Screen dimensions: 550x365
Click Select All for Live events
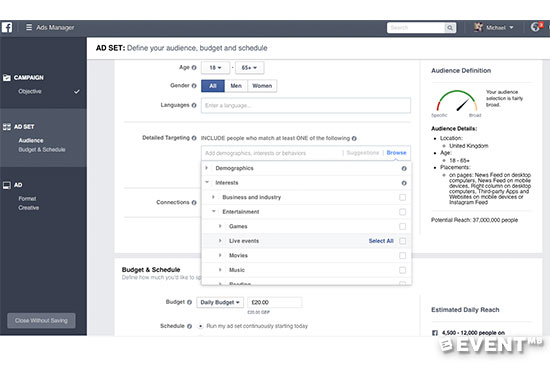point(381,241)
